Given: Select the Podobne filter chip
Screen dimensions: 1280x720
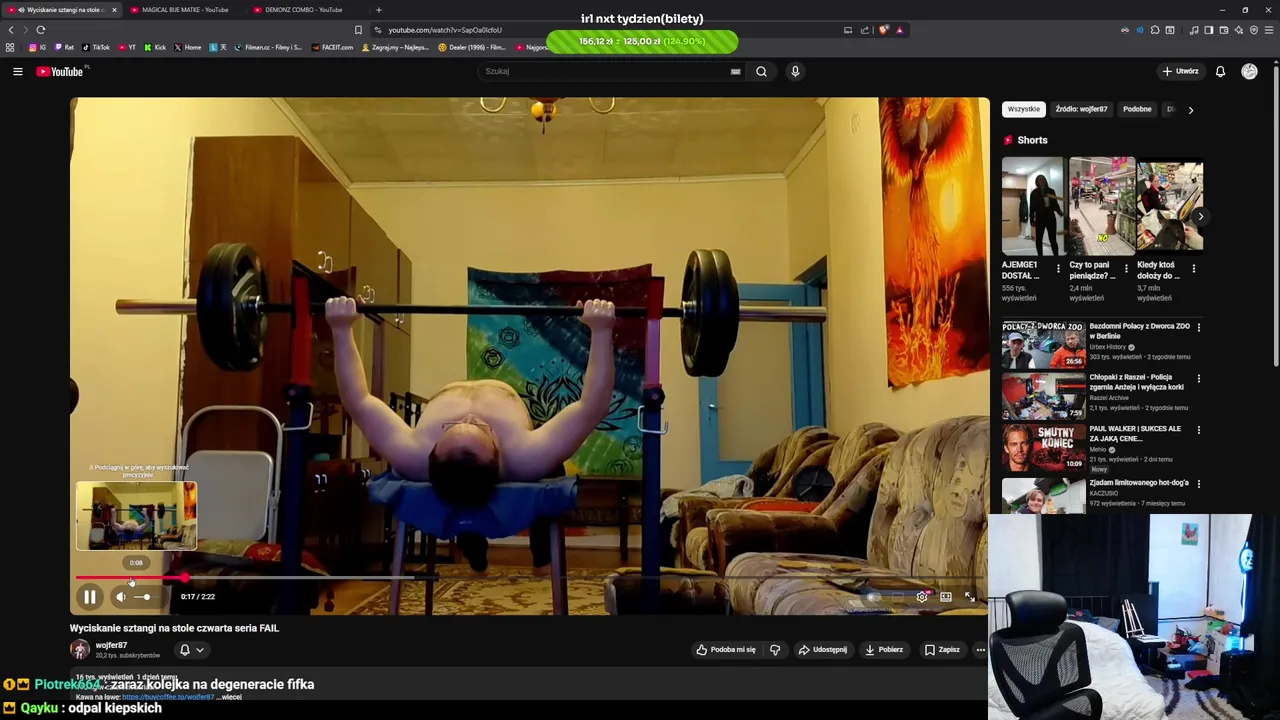Looking at the screenshot, I should 1137,109.
